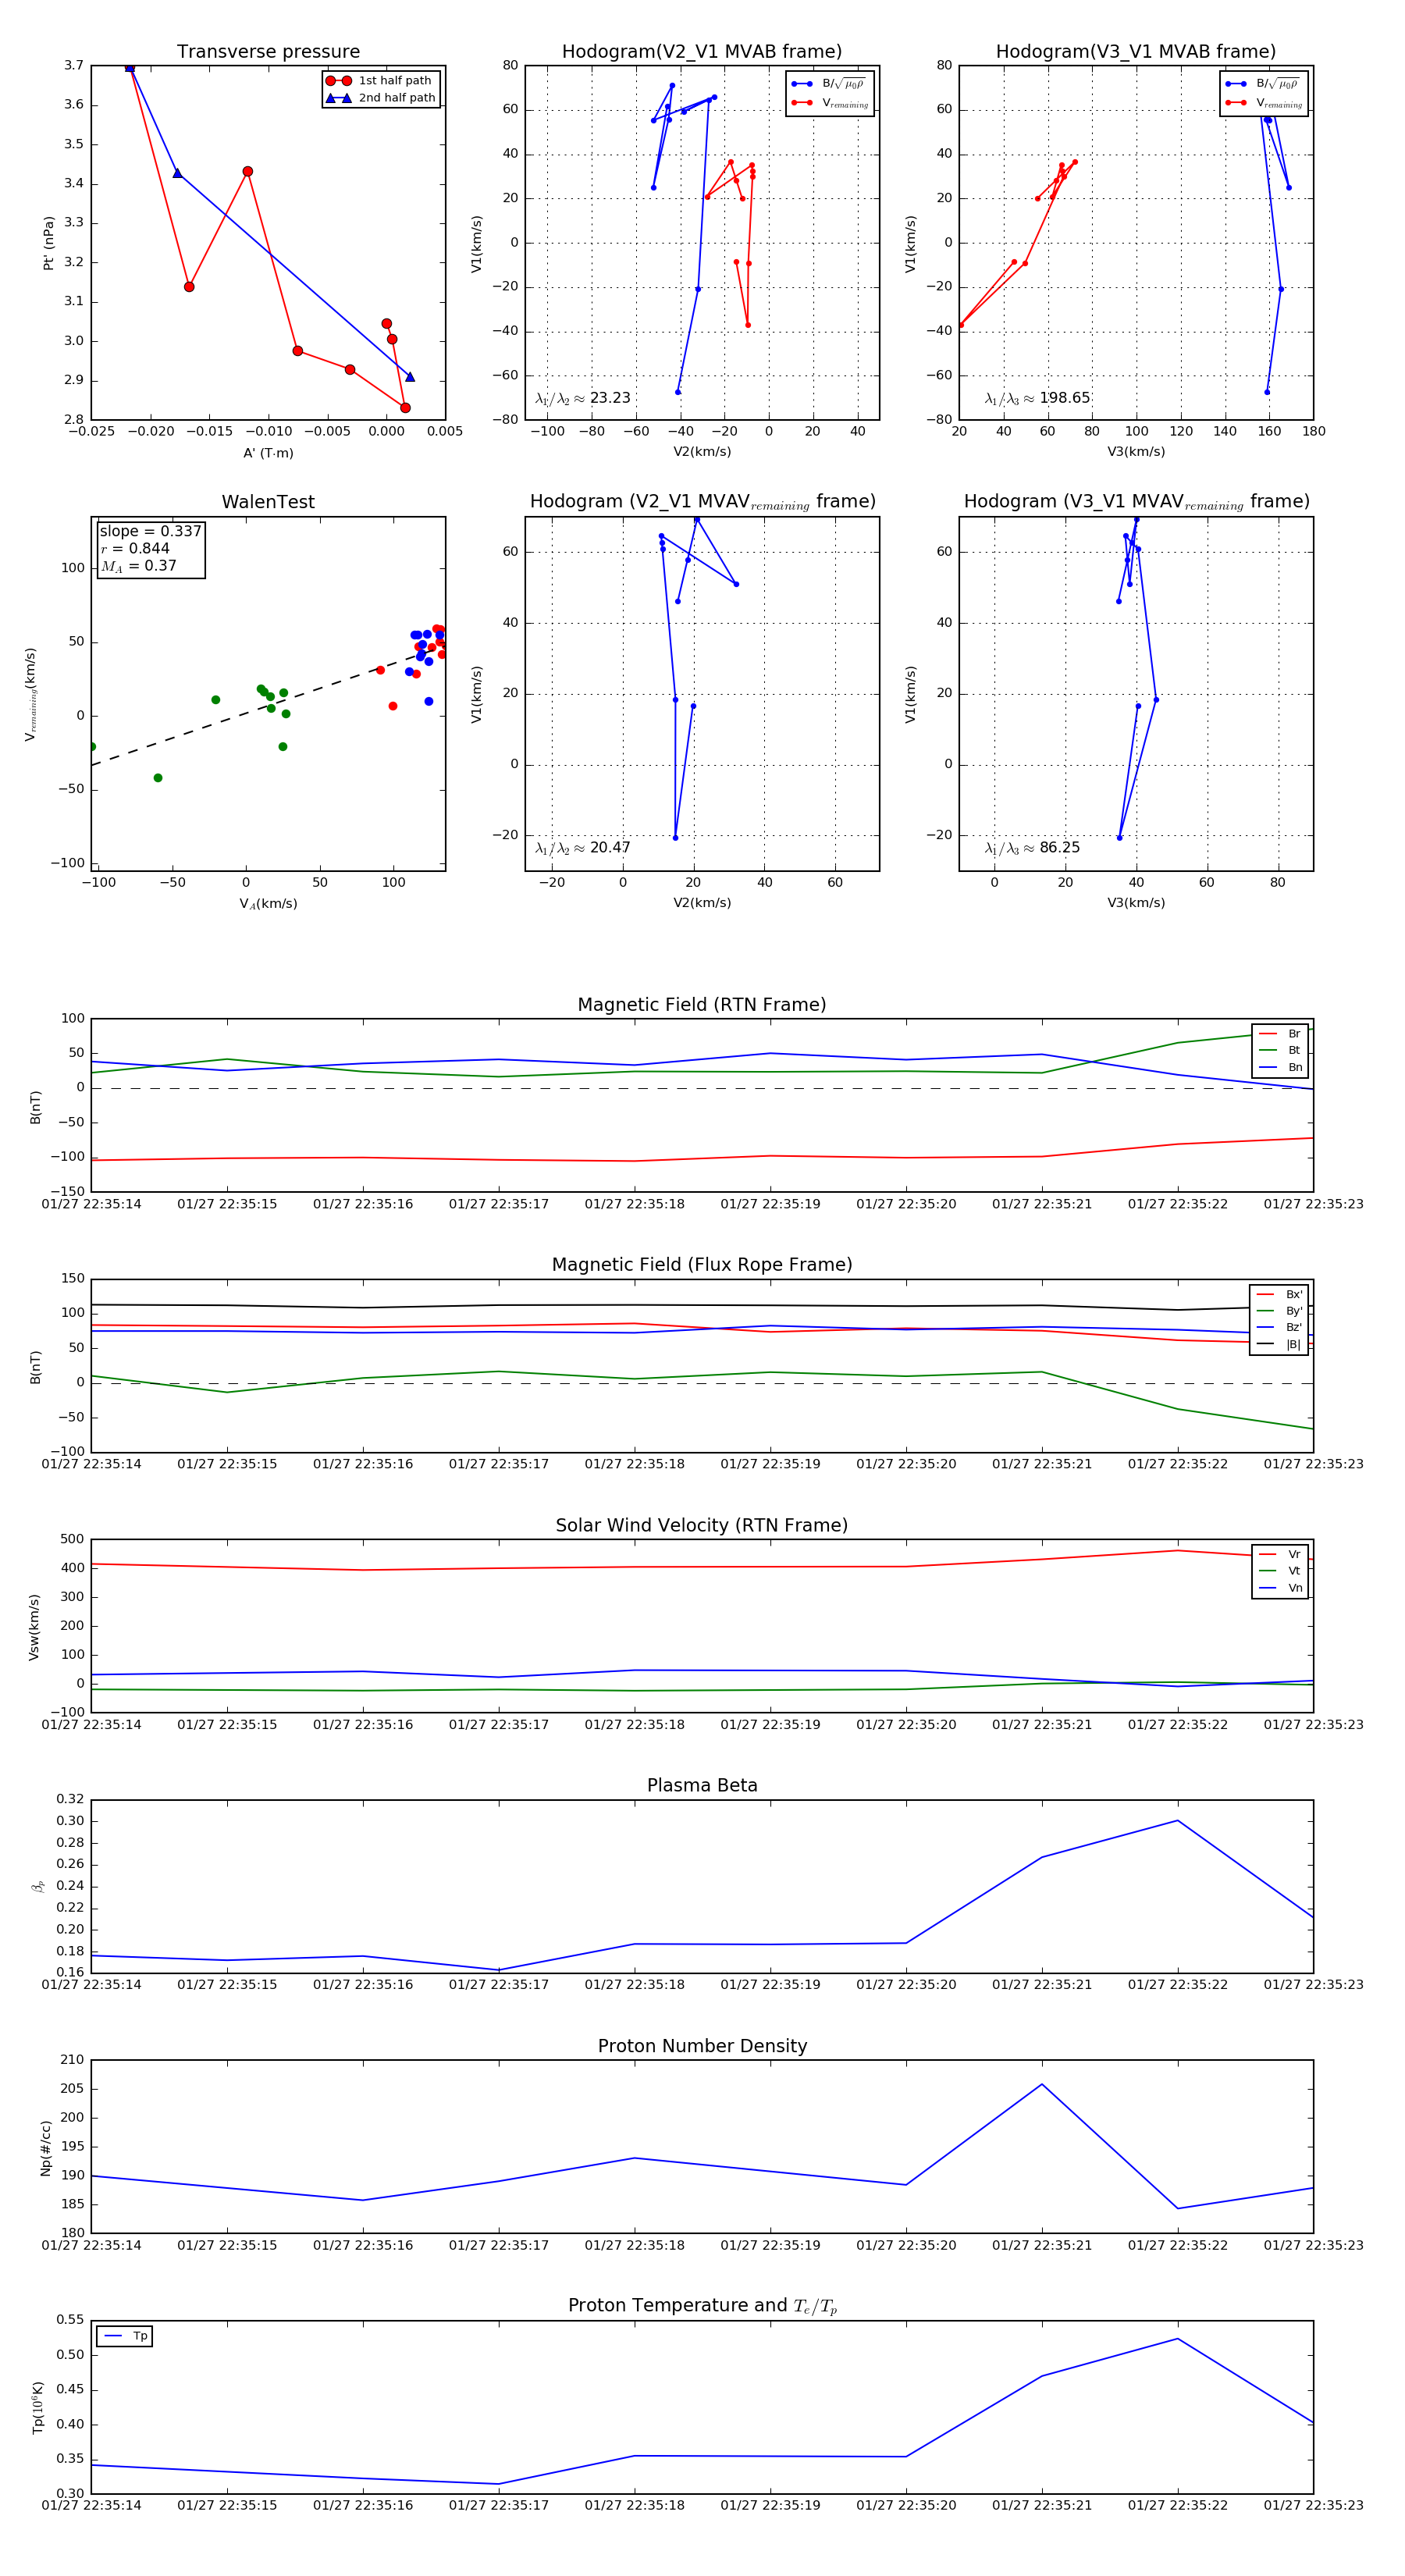Click the 'Hodogram (V2_V1 MVAVremaining frame)' title

702,502
